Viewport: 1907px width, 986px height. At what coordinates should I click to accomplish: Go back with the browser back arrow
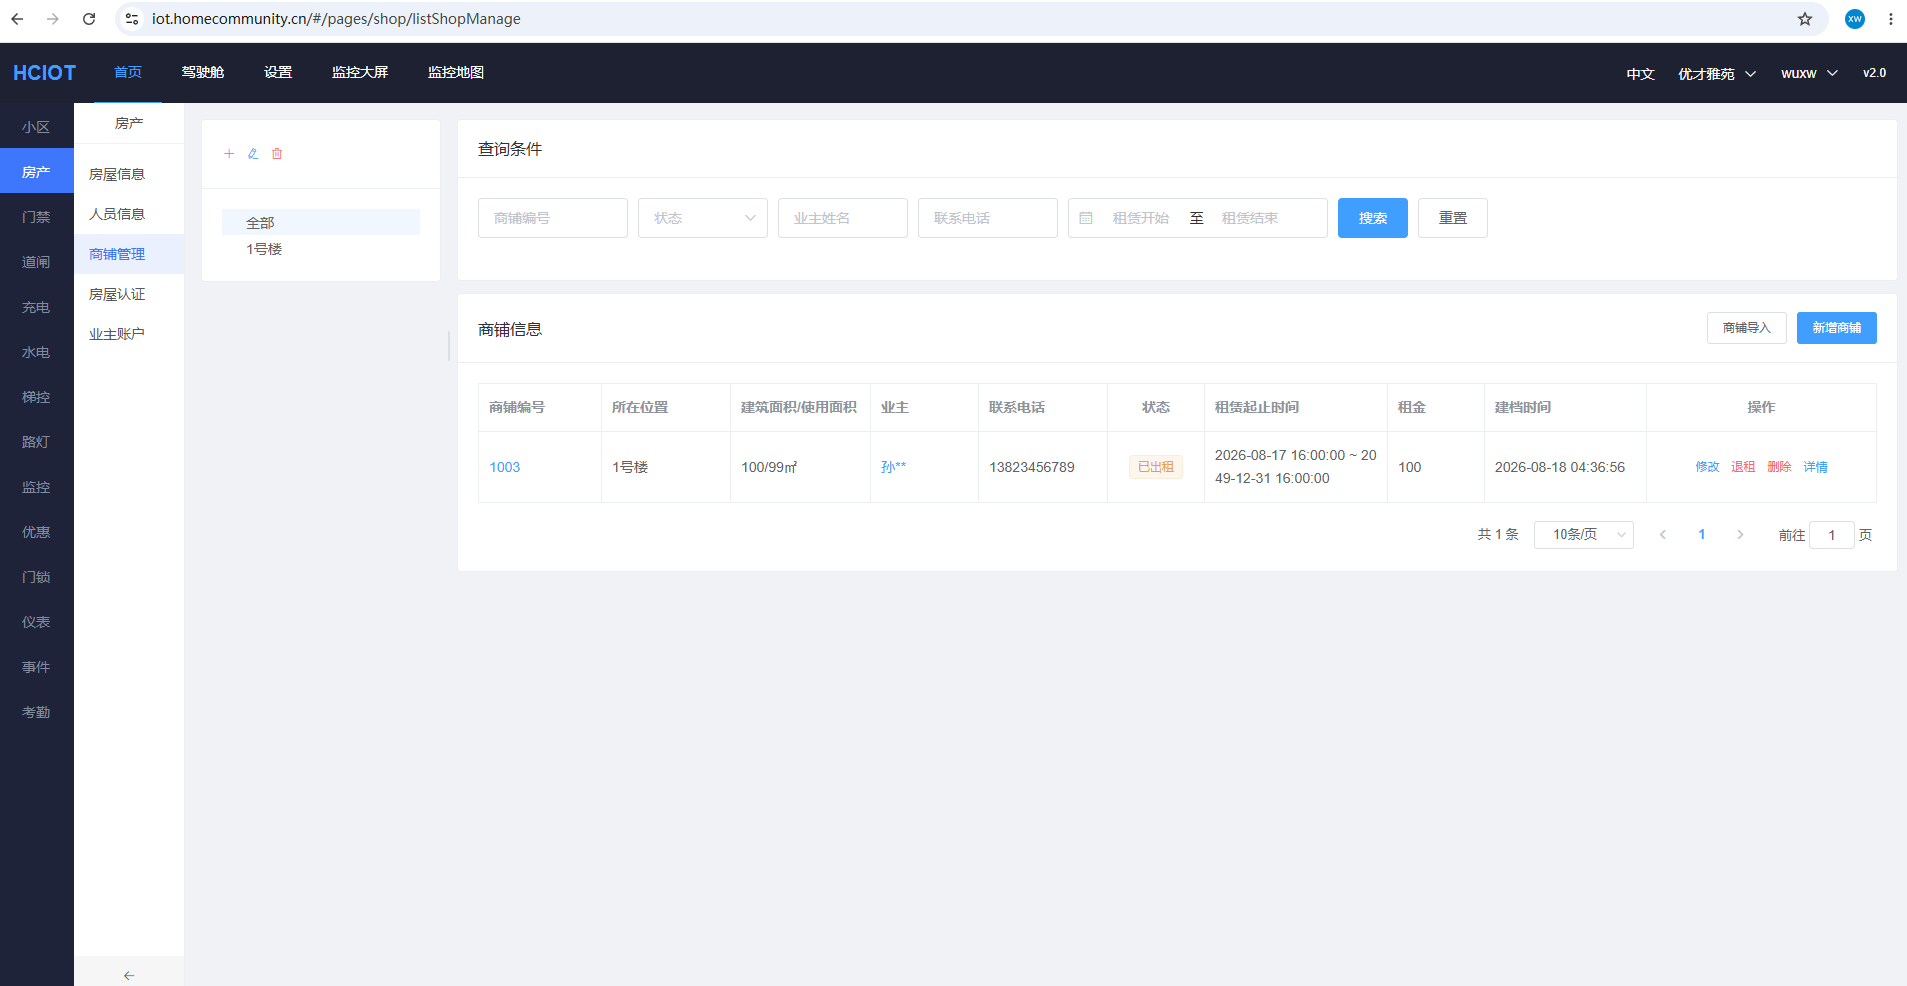point(17,19)
